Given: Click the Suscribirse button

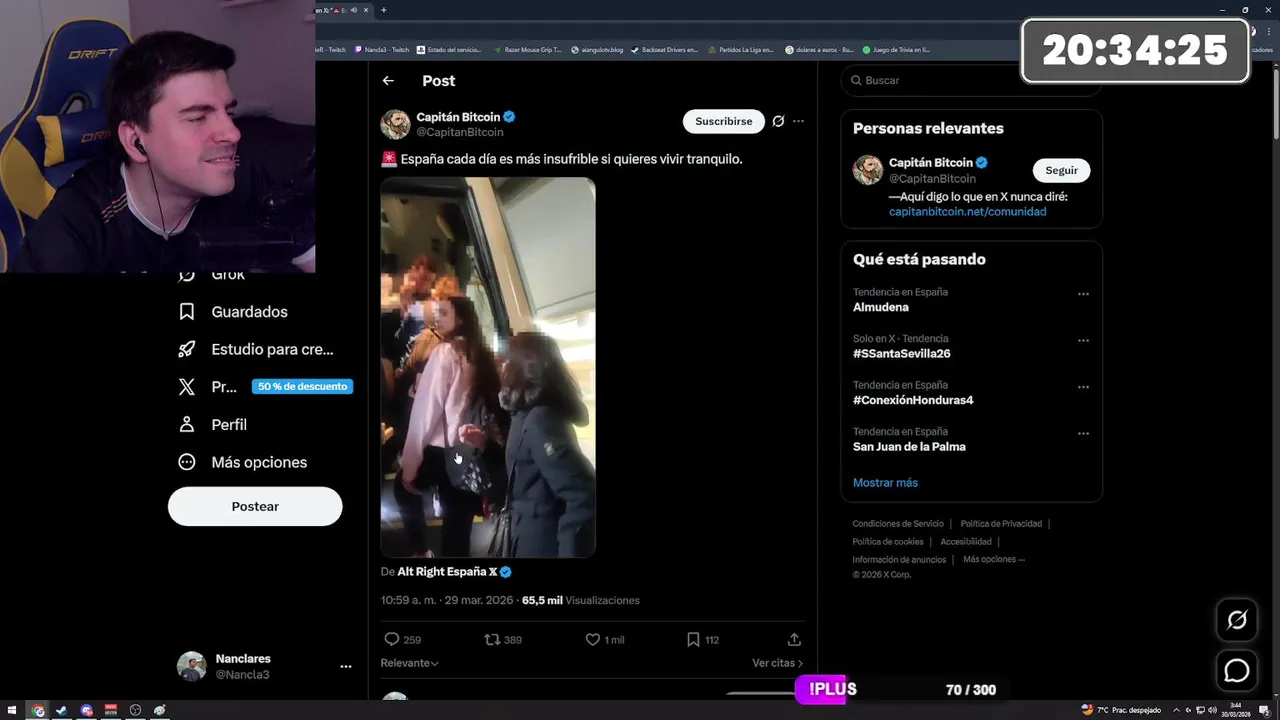Looking at the screenshot, I should pyautogui.click(x=724, y=121).
